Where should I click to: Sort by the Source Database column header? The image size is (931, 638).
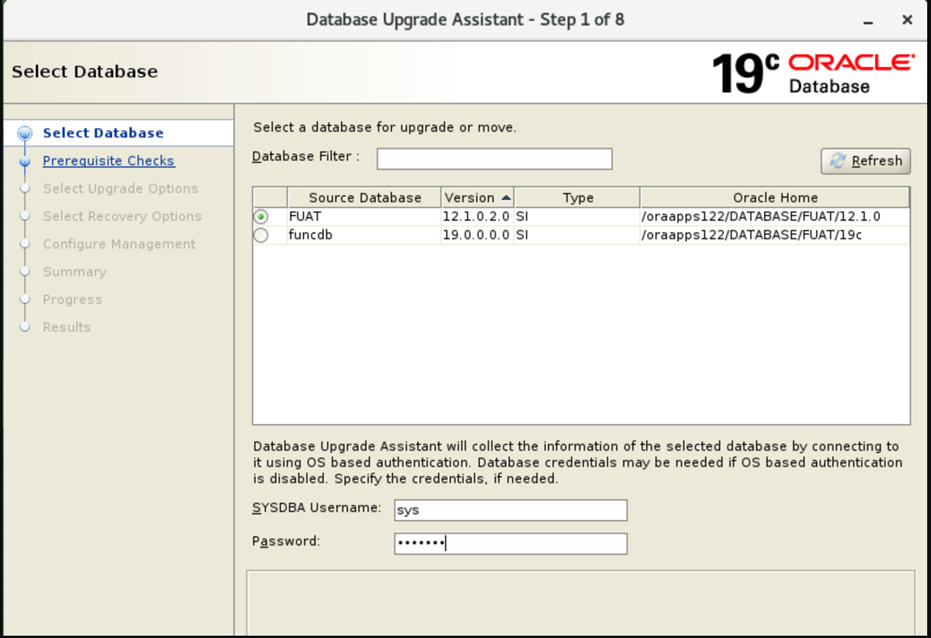[x=365, y=198]
